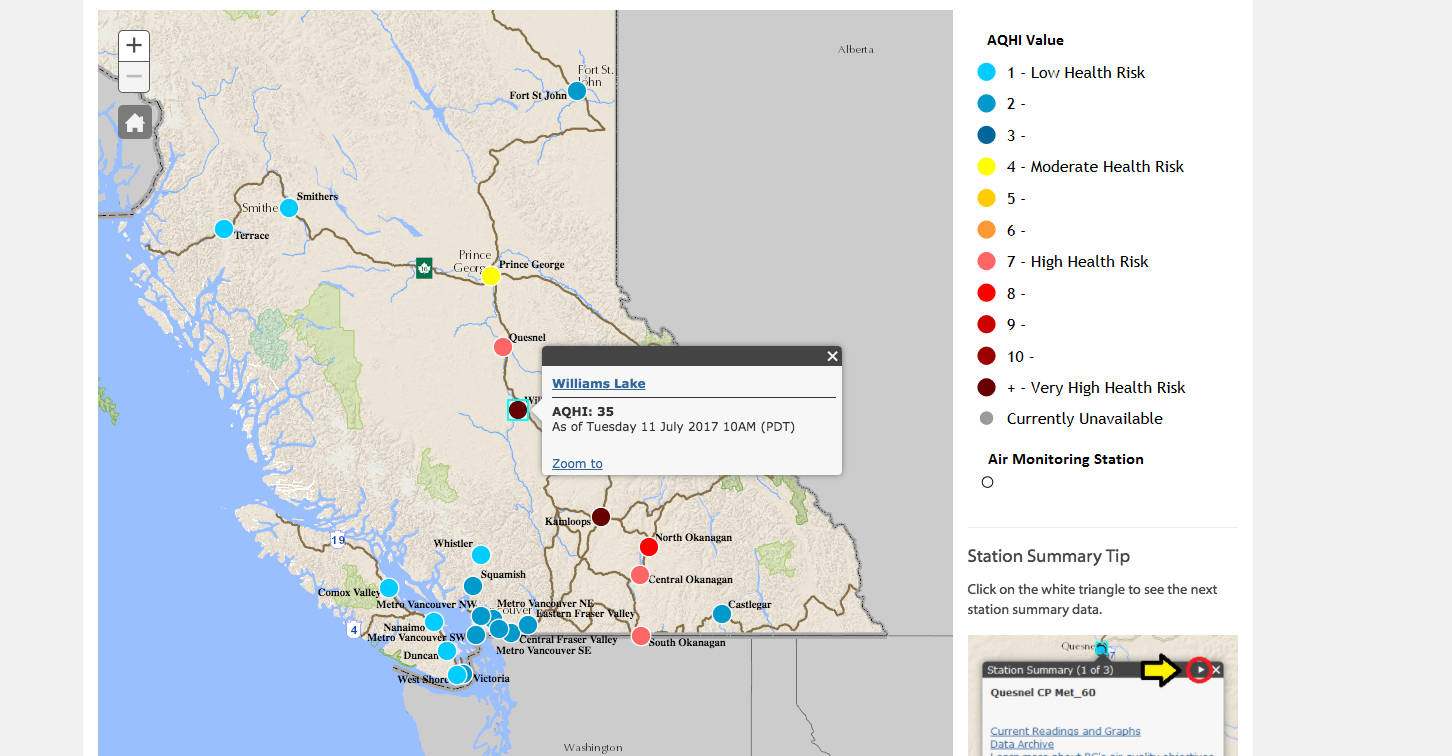Select the Duncan station marker
The image size is (1452, 756).
(447, 651)
